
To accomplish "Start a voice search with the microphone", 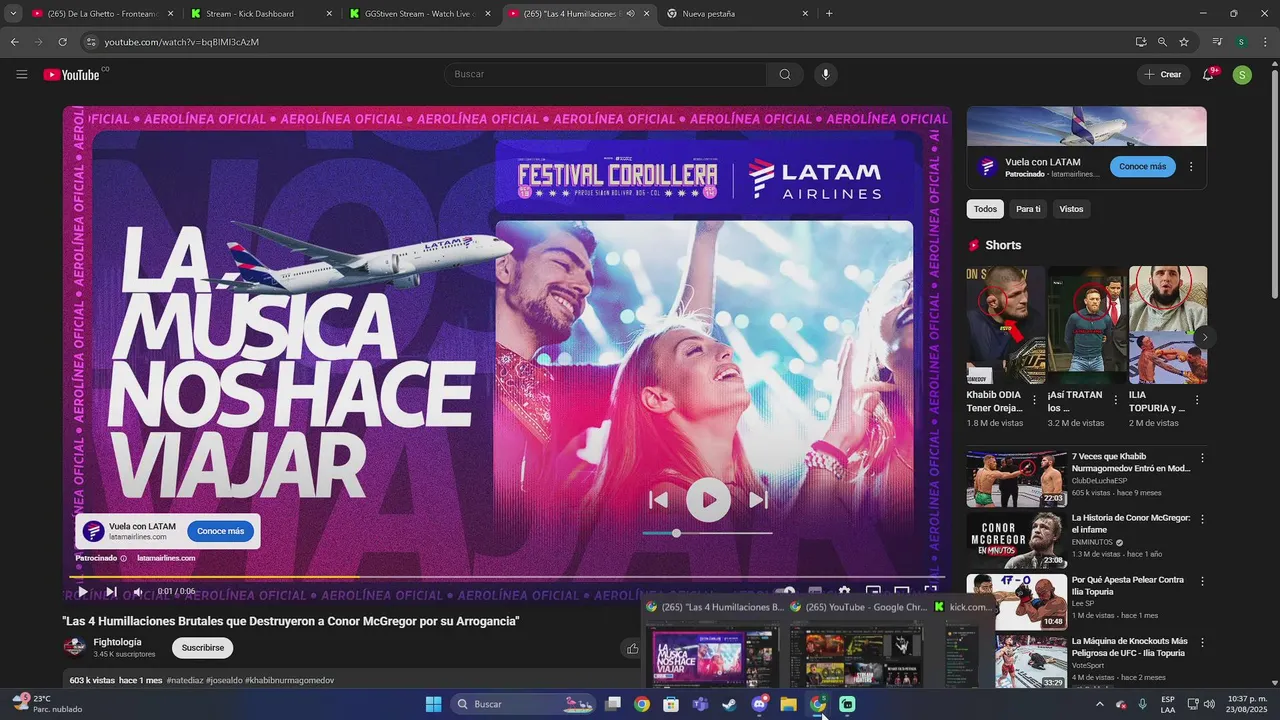I will point(825,74).
